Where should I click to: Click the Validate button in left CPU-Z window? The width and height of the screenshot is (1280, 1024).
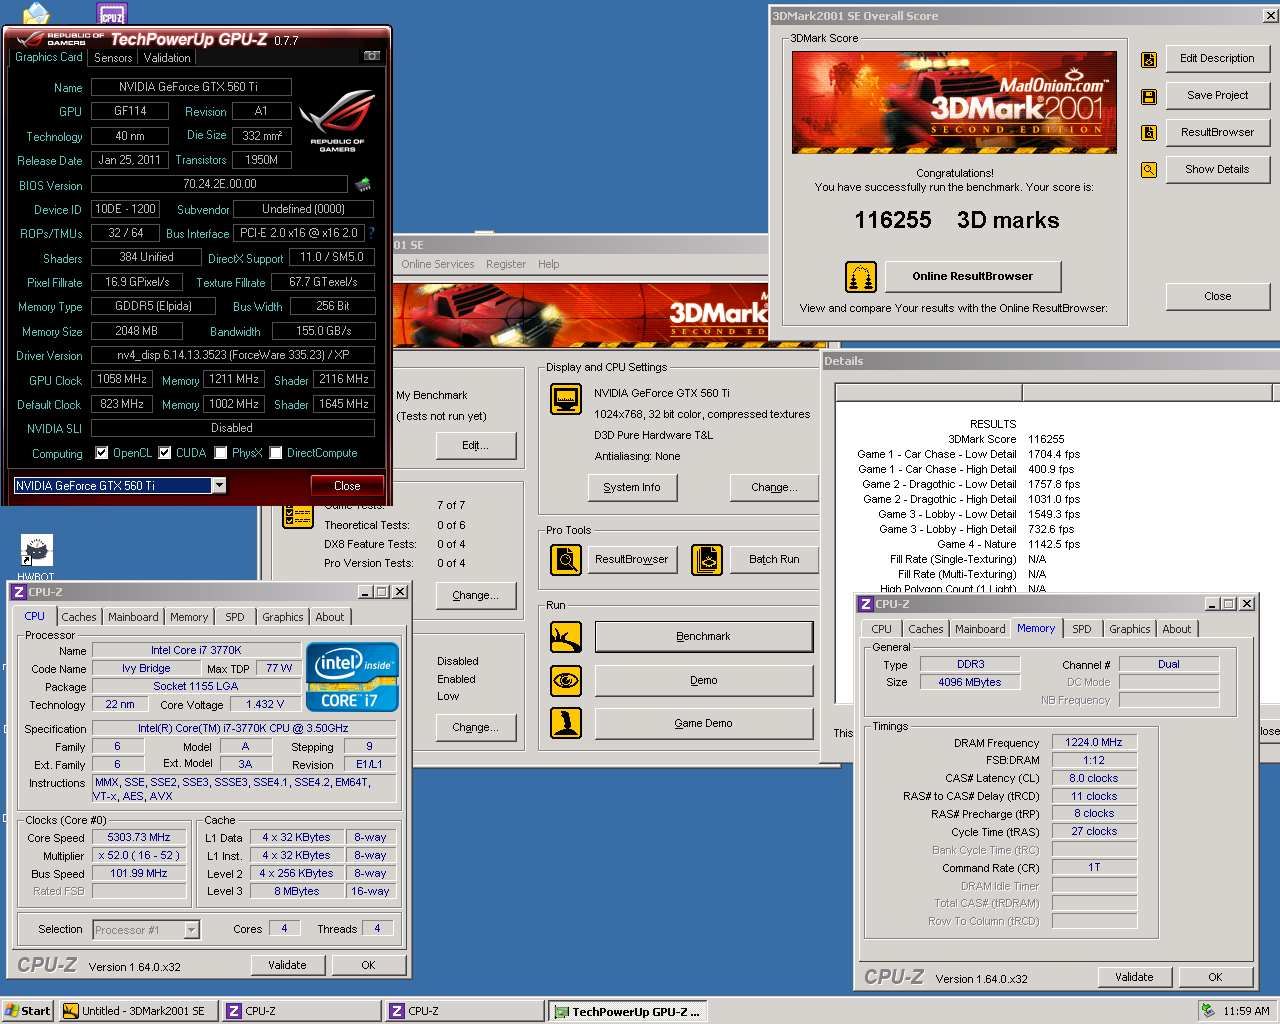point(287,965)
